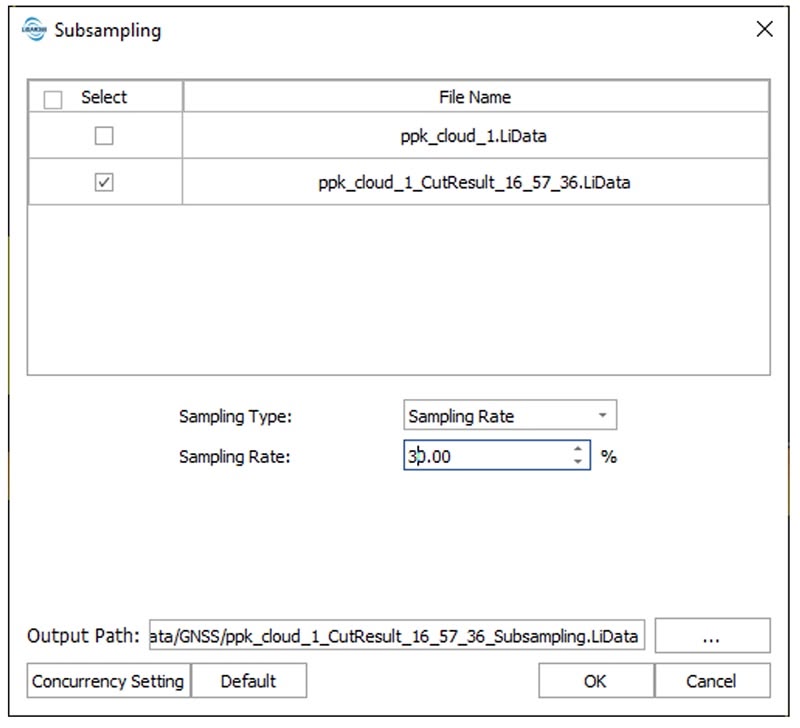
Task: Increase Sampling Rate with the up arrow
Action: pos(578,450)
